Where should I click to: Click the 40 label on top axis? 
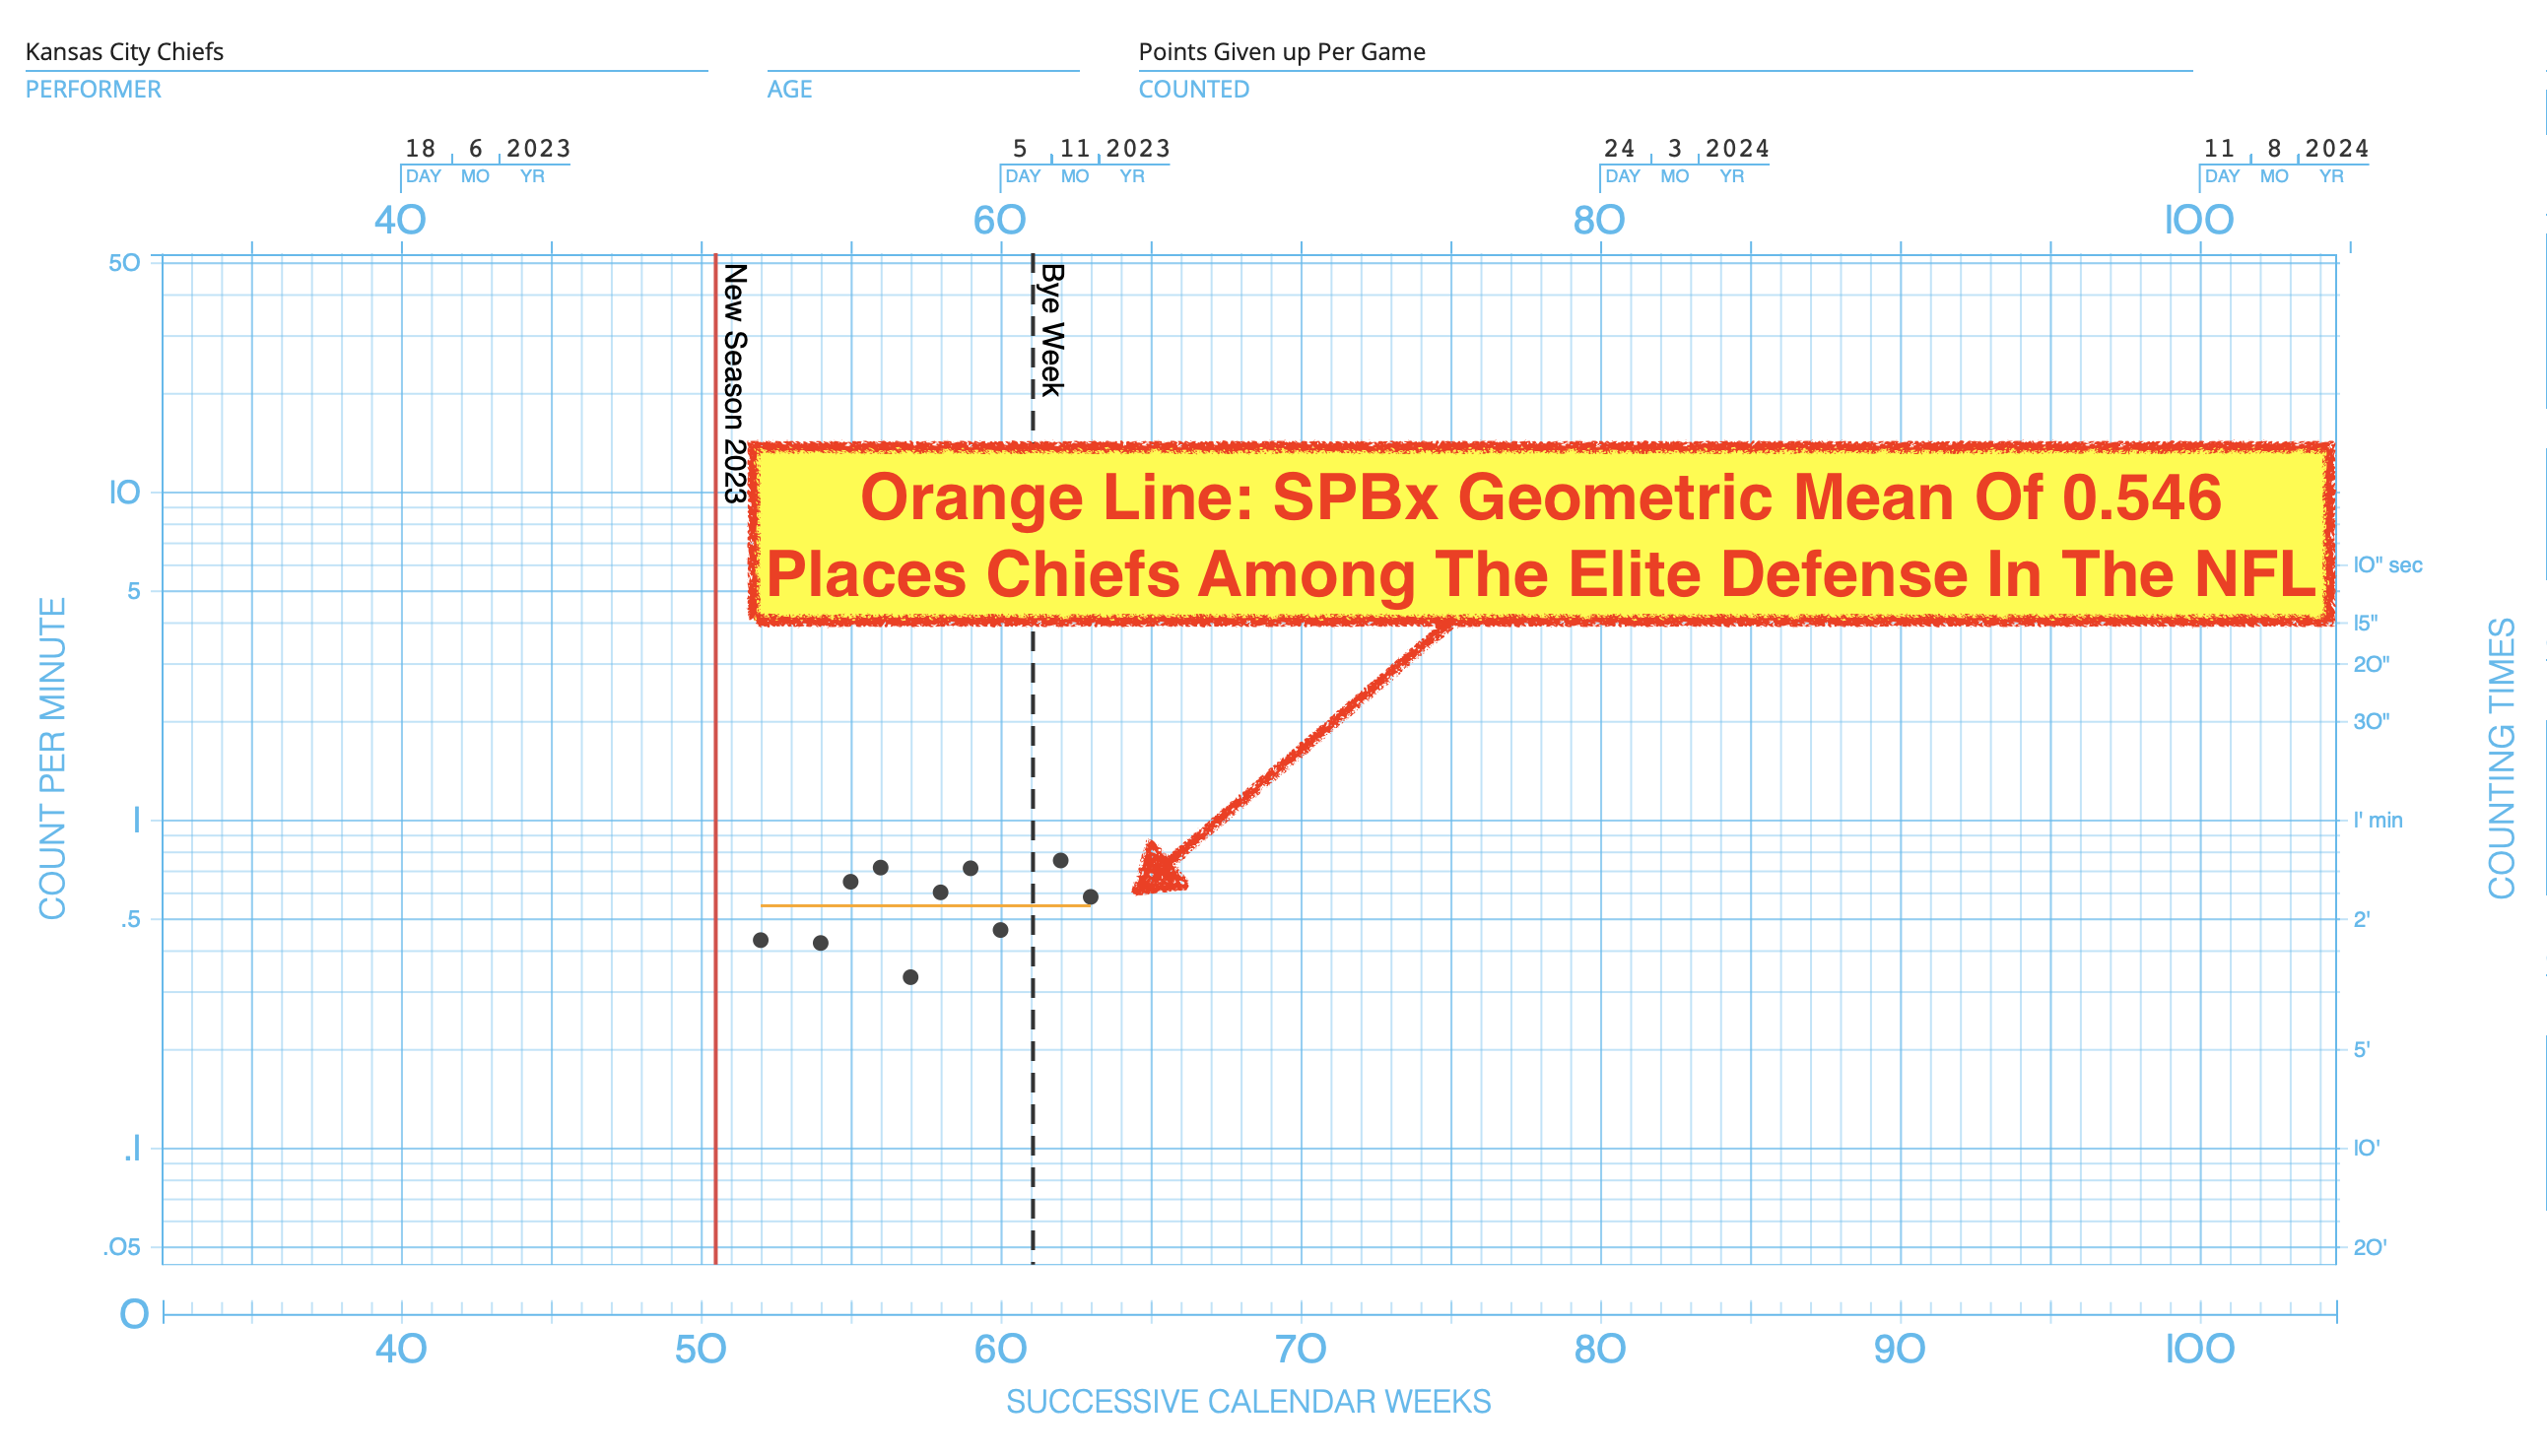coord(400,221)
